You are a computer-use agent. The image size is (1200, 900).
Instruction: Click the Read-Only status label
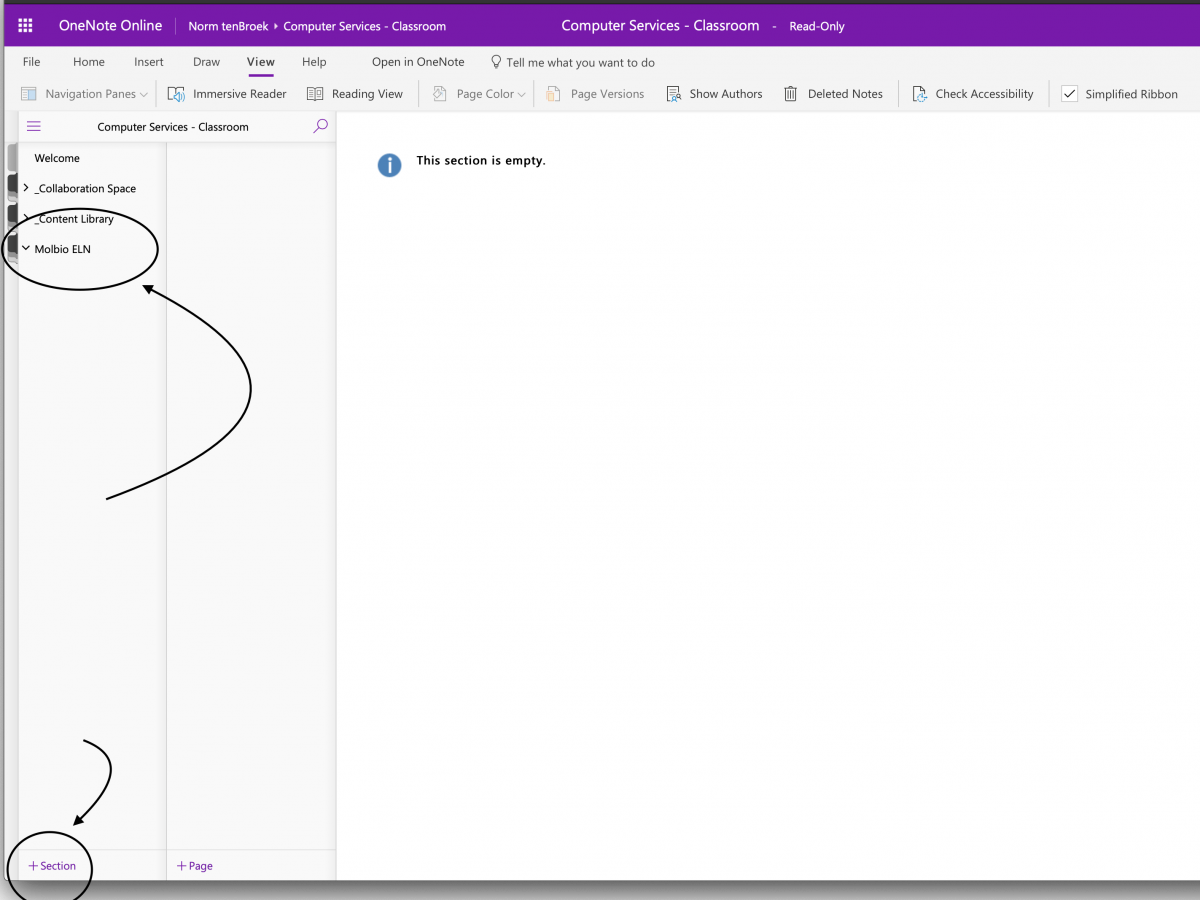pyautogui.click(x=817, y=26)
